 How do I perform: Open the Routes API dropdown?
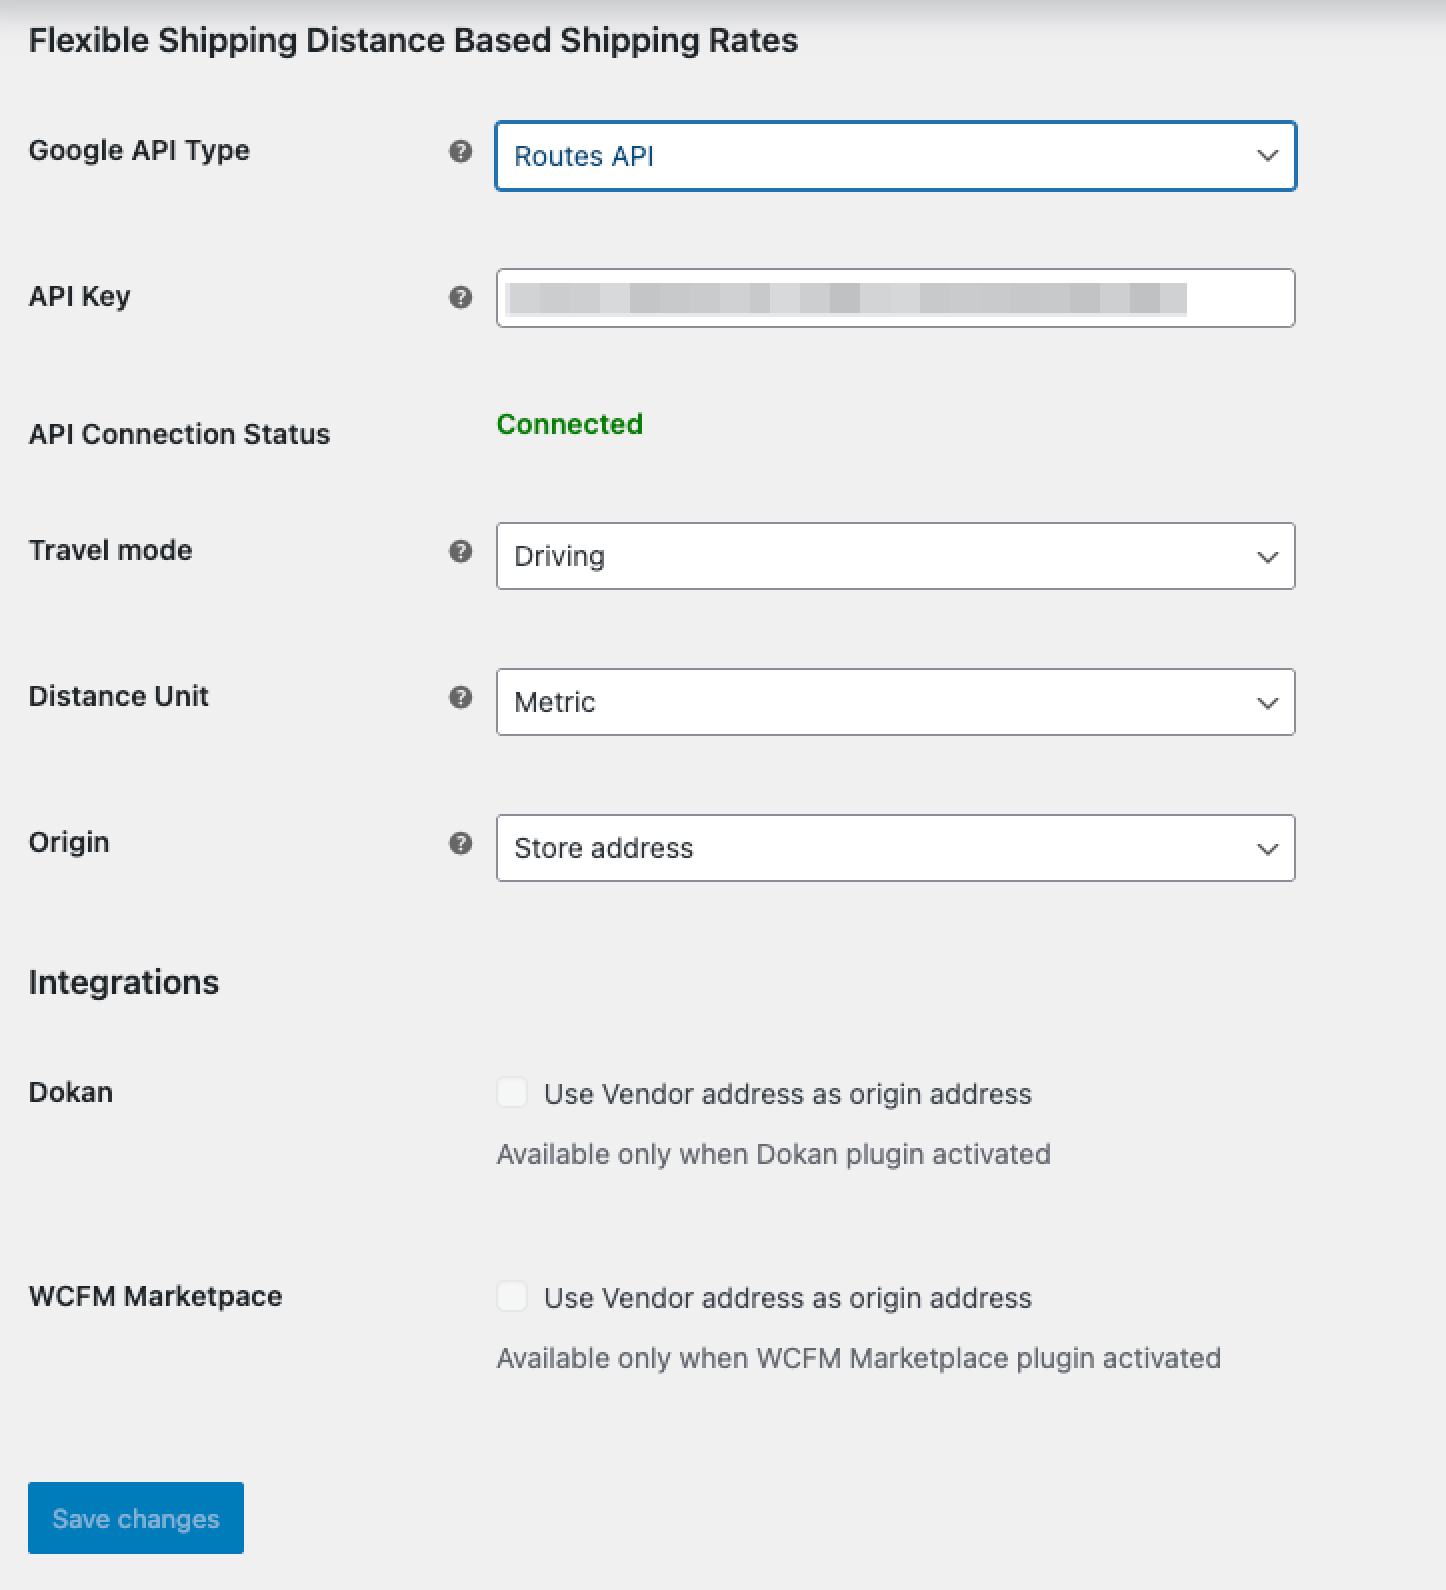click(x=895, y=156)
